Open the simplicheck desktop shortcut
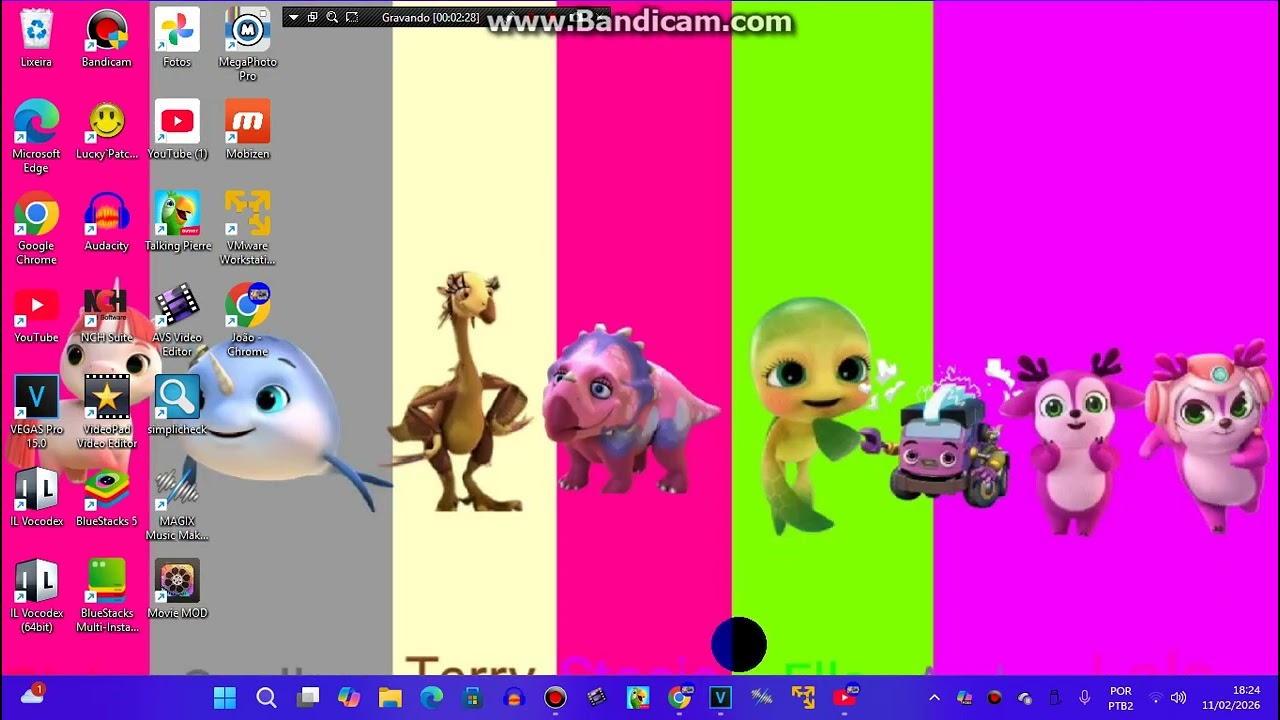The width and height of the screenshot is (1280, 720). 177,407
